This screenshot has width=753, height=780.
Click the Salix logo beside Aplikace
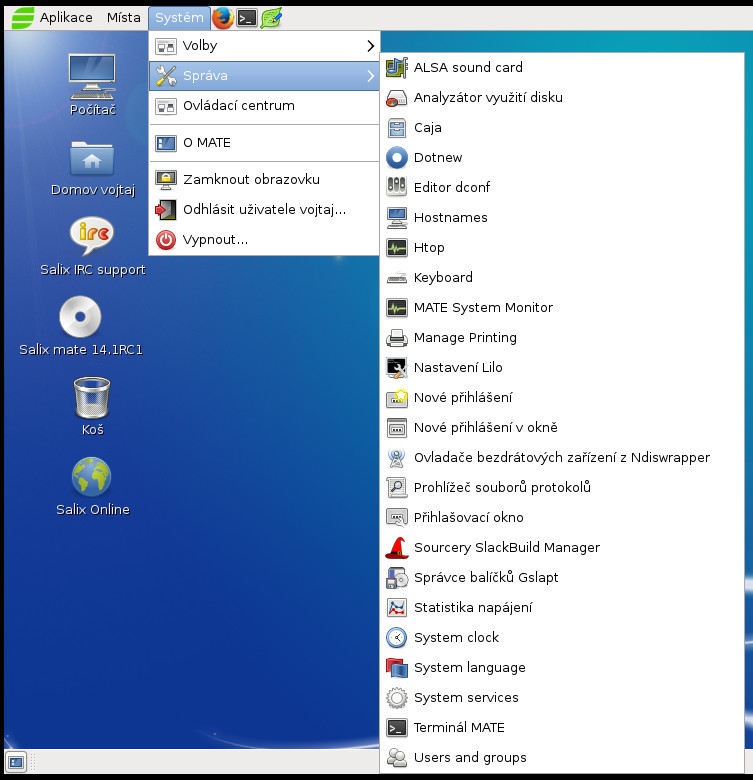[x=22, y=18]
